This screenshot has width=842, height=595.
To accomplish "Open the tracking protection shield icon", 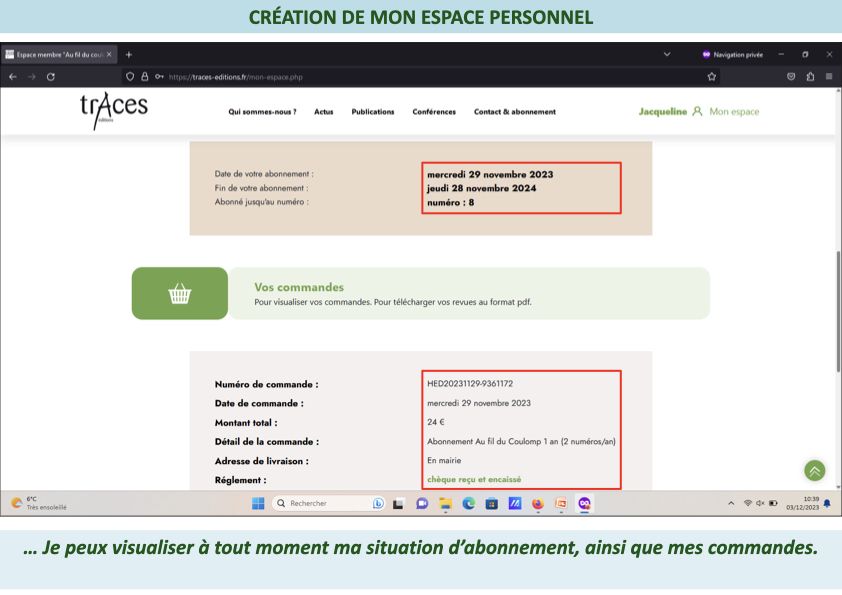I will pyautogui.click(x=130, y=77).
